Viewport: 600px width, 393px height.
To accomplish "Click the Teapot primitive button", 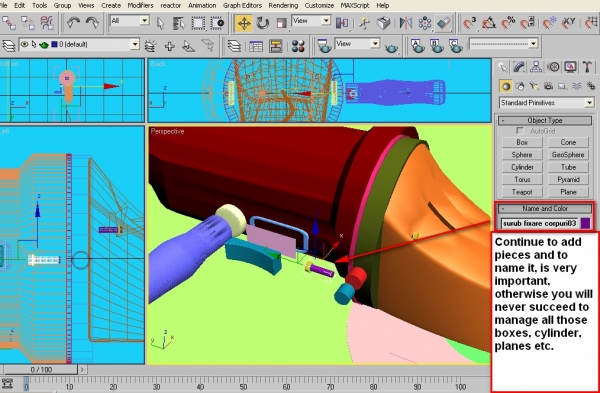I will pos(522,192).
